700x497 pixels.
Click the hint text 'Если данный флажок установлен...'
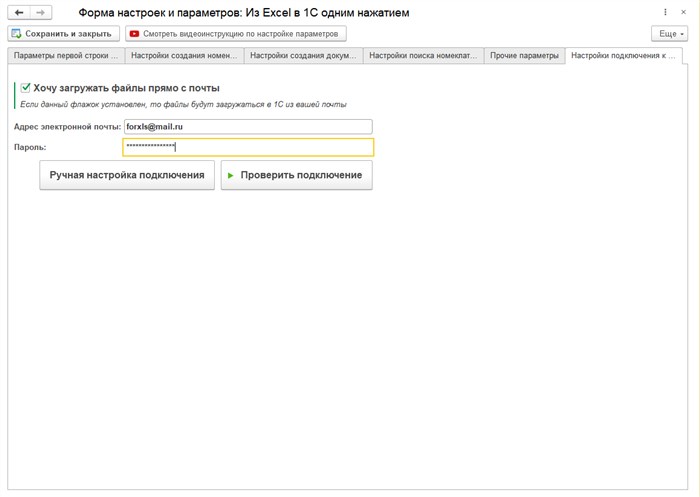(183, 104)
